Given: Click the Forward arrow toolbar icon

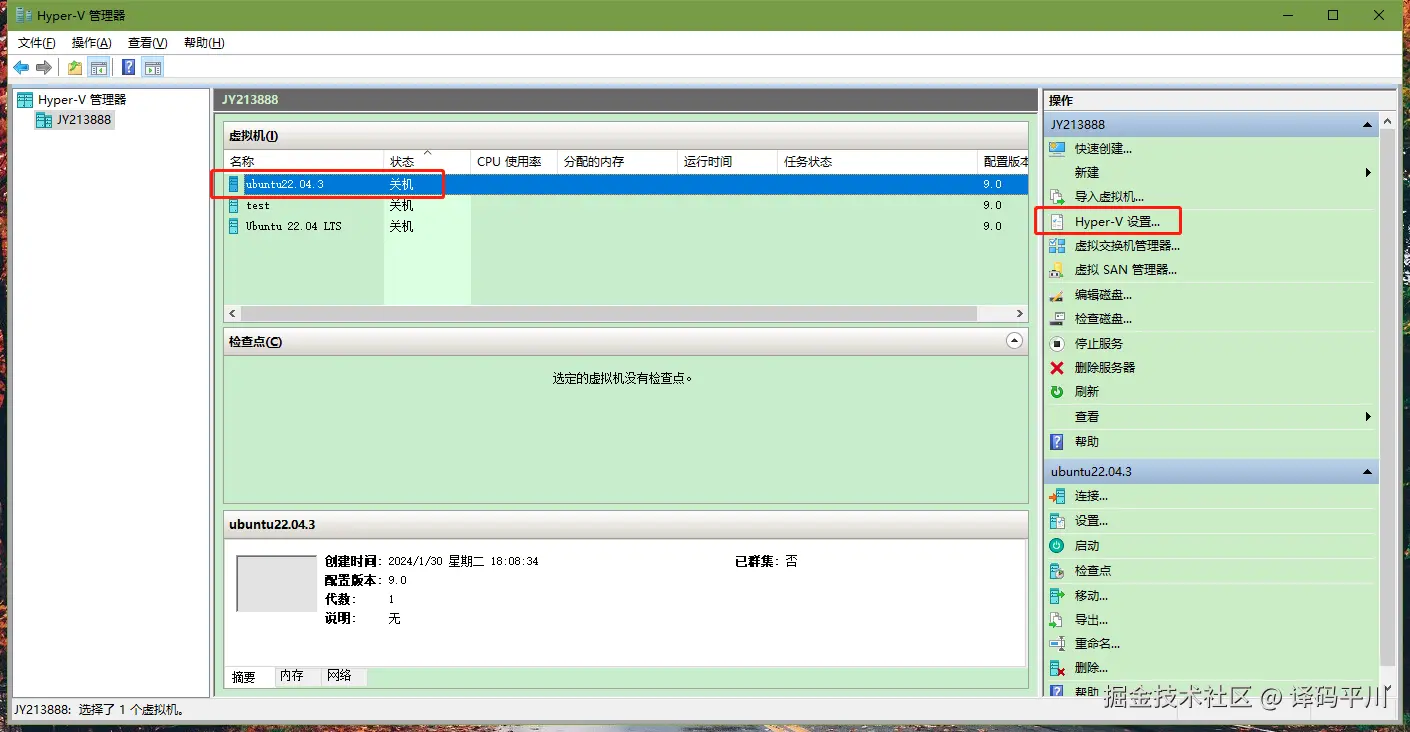Looking at the screenshot, I should tap(44, 67).
